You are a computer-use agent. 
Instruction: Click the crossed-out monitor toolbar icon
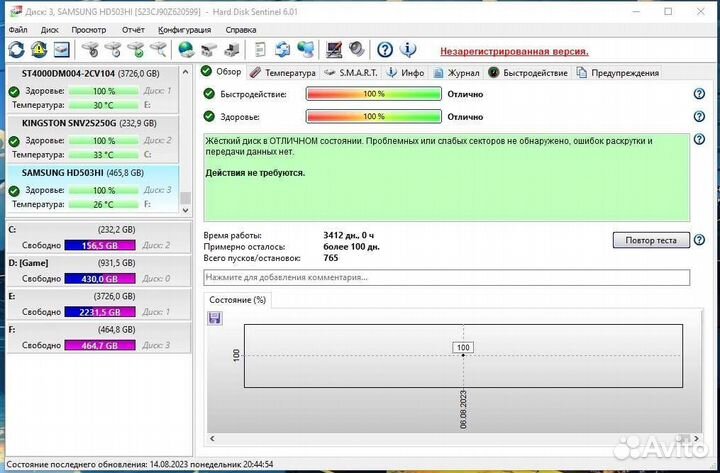pos(334,50)
